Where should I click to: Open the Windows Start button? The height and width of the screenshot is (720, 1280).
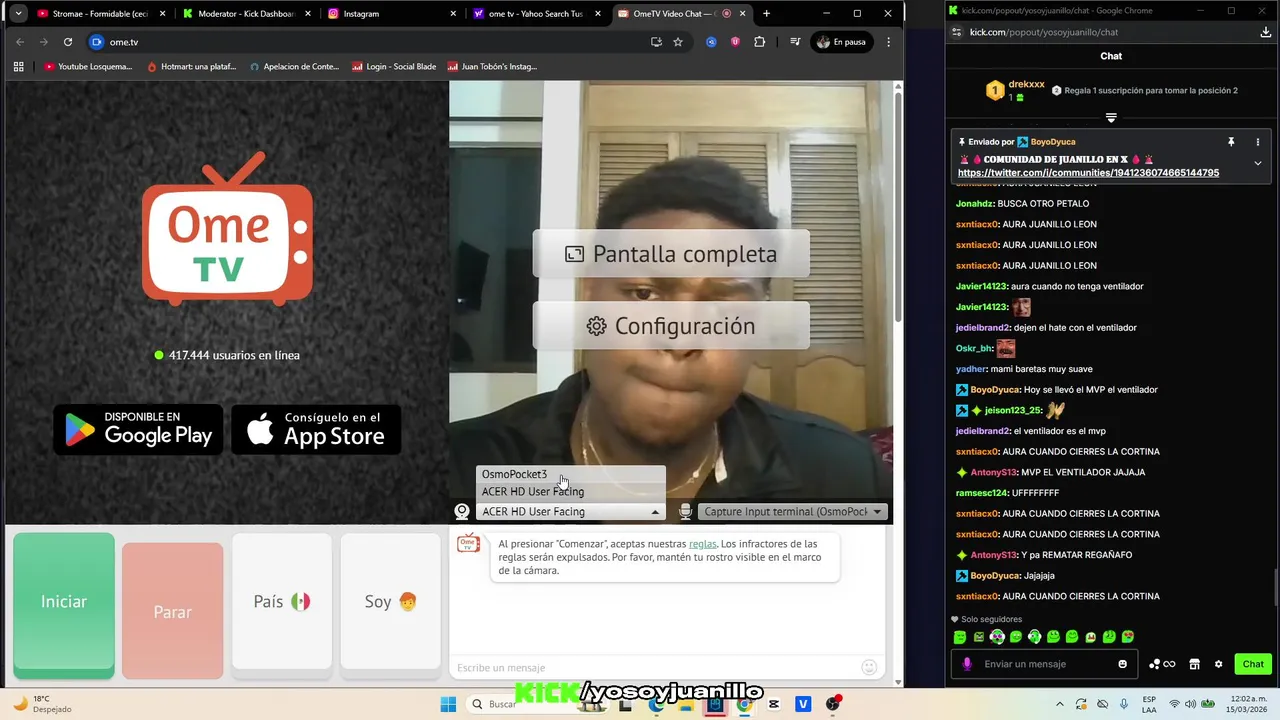click(448, 704)
